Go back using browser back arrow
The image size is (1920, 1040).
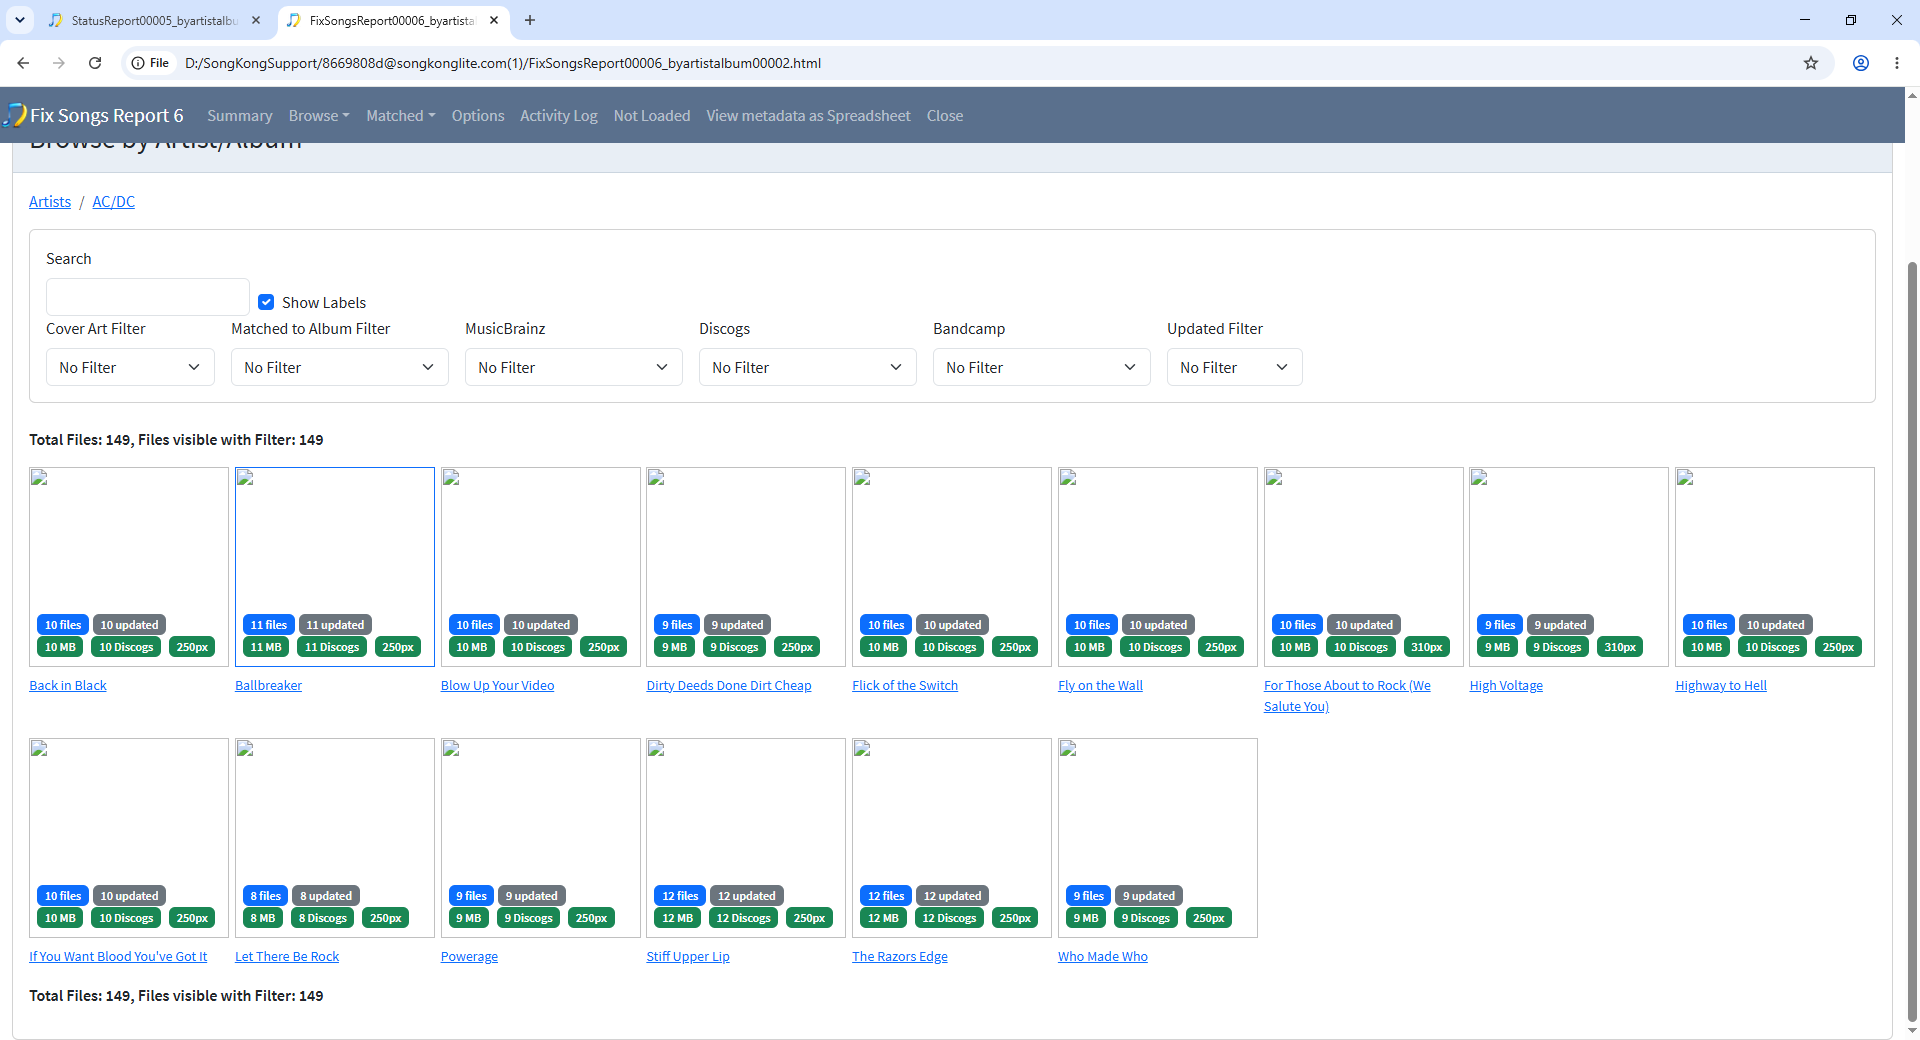[x=23, y=63]
